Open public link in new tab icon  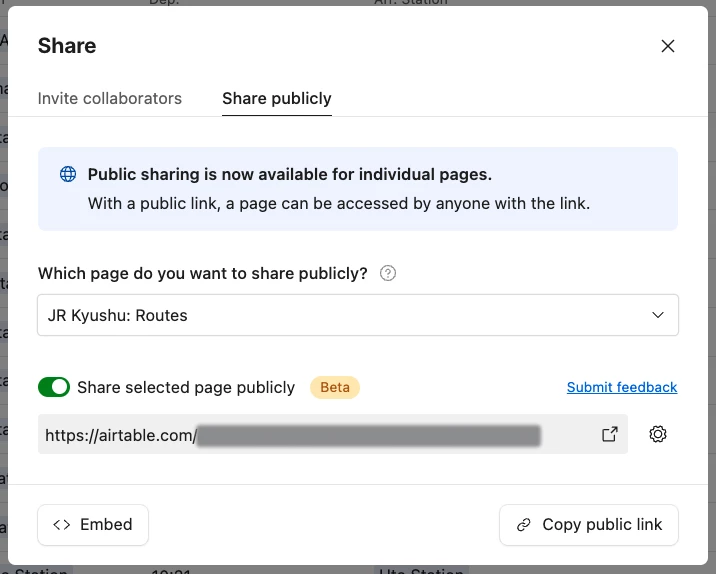click(610, 434)
